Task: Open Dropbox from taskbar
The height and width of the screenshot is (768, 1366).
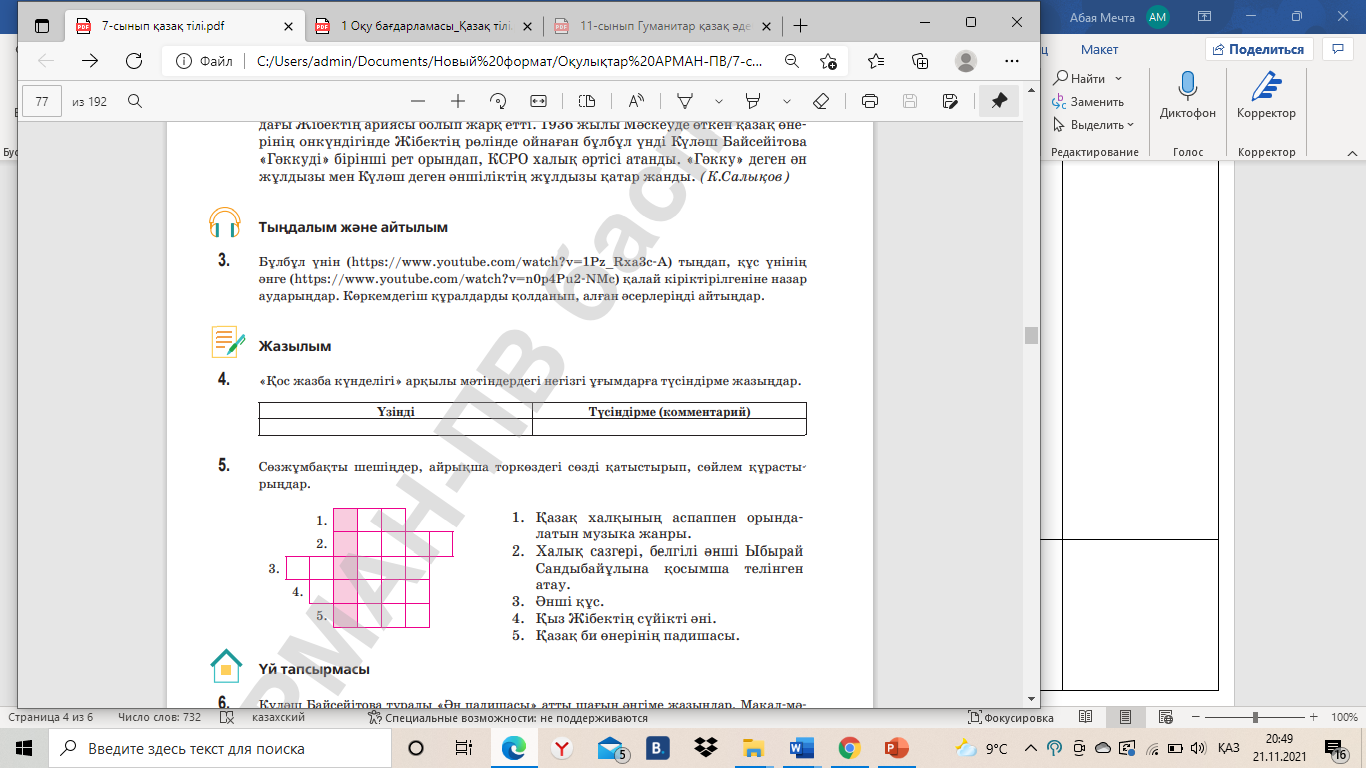Action: click(x=706, y=748)
